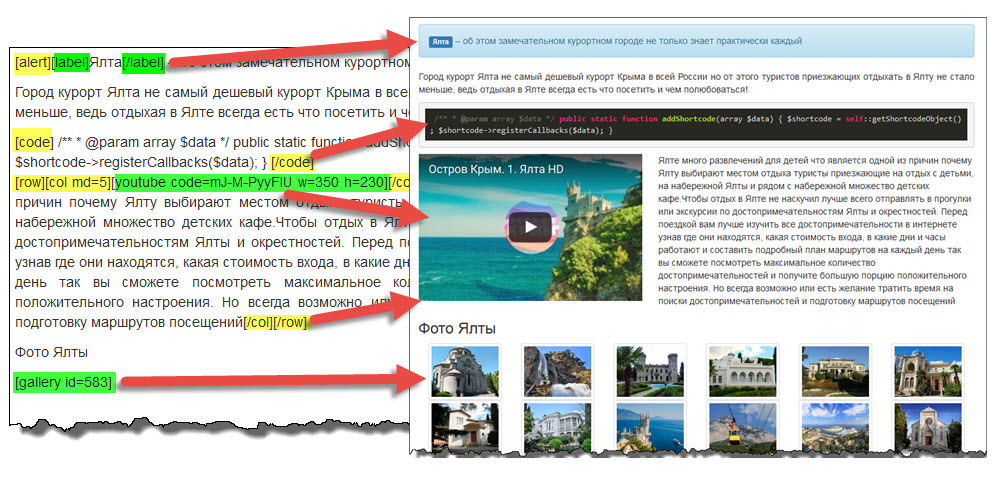This screenshot has height=478, width=1000.
Task: Play the Остров Крым YouTube video
Action: [530, 227]
